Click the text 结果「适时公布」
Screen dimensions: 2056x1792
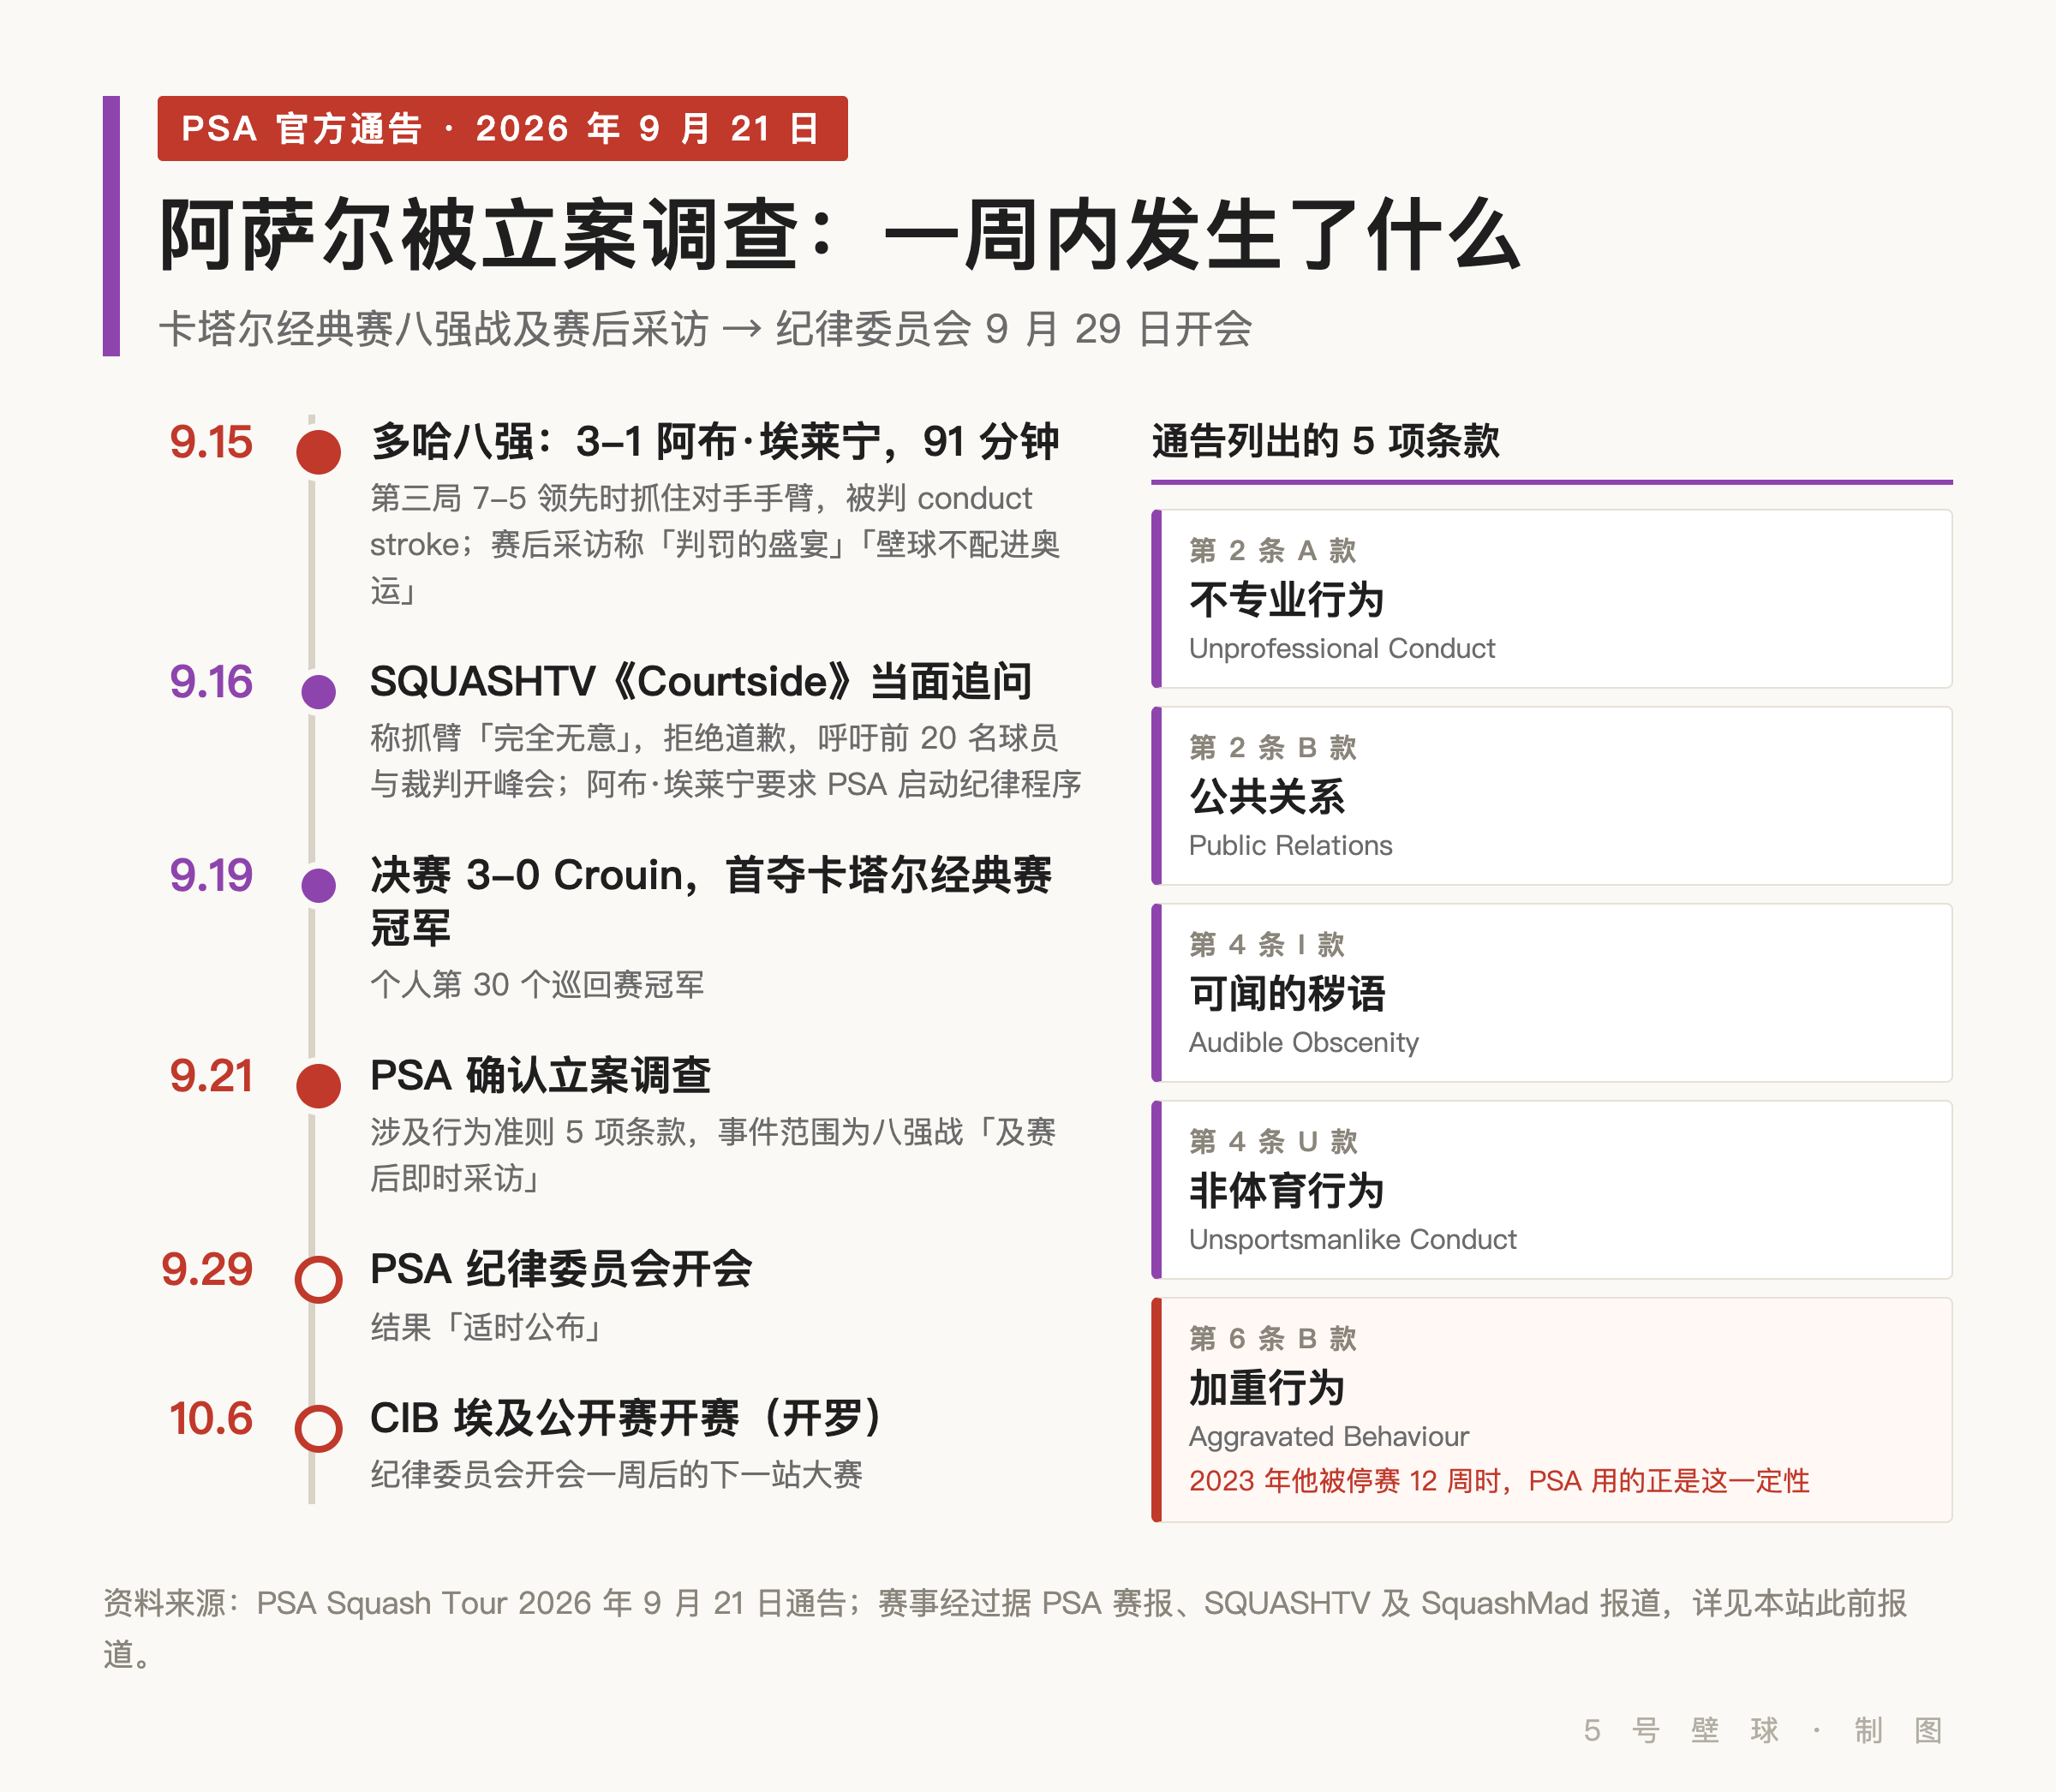click(x=487, y=1327)
